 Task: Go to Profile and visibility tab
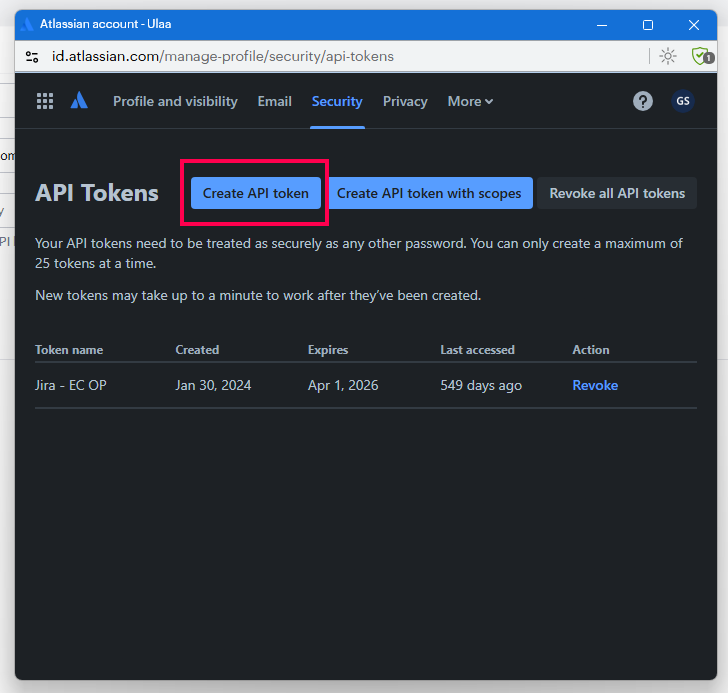[175, 101]
